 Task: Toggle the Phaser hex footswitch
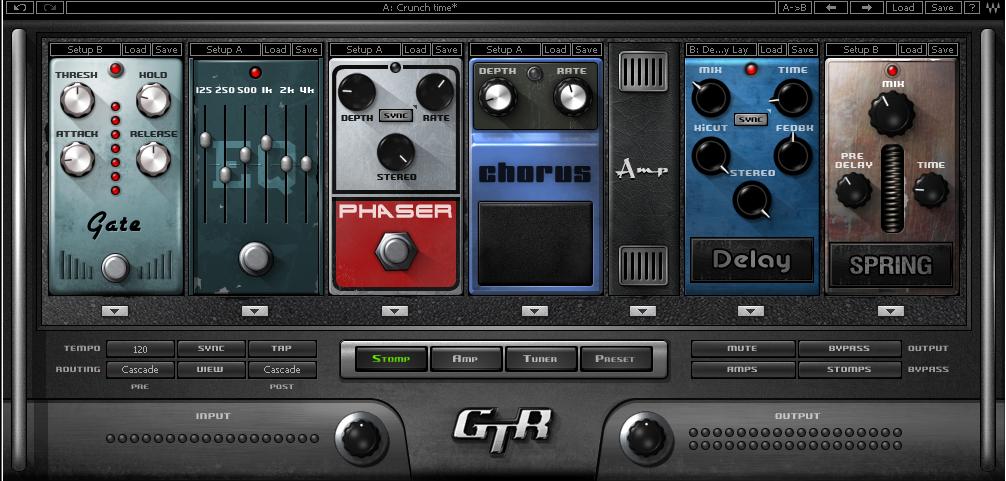point(396,251)
